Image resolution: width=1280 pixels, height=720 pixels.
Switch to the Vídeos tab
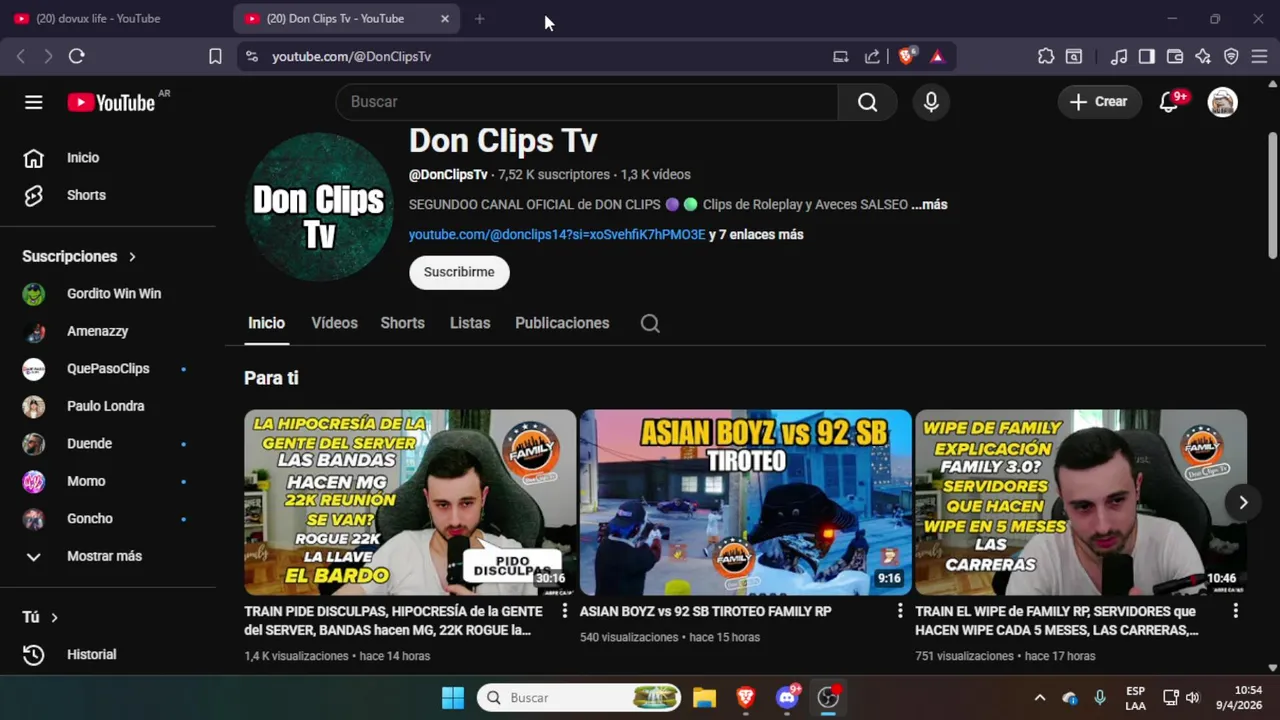334,323
